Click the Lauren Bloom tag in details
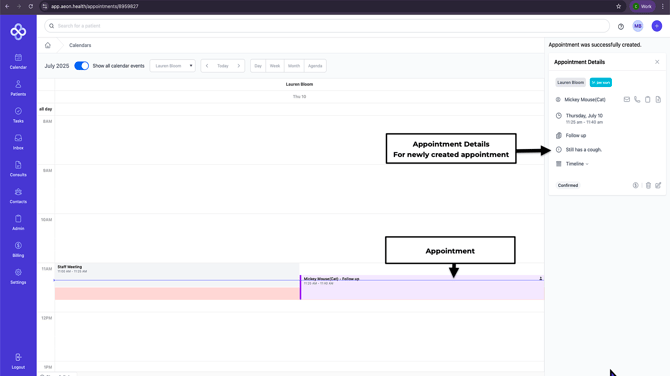This screenshot has height=376, width=670. [x=570, y=82]
